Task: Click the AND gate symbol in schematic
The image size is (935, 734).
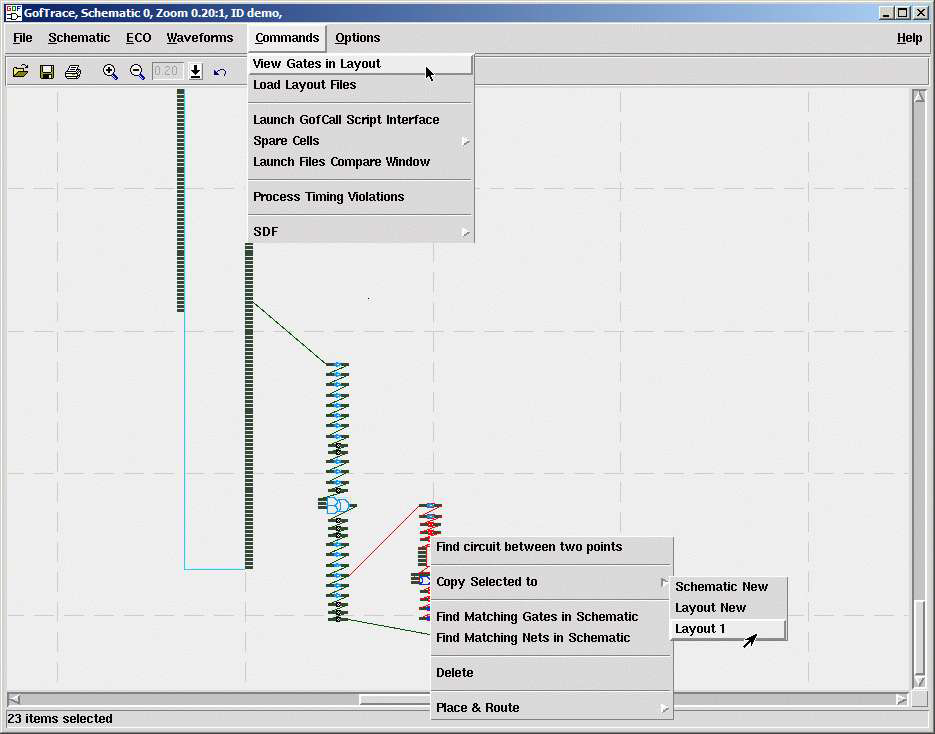Action: (339, 505)
